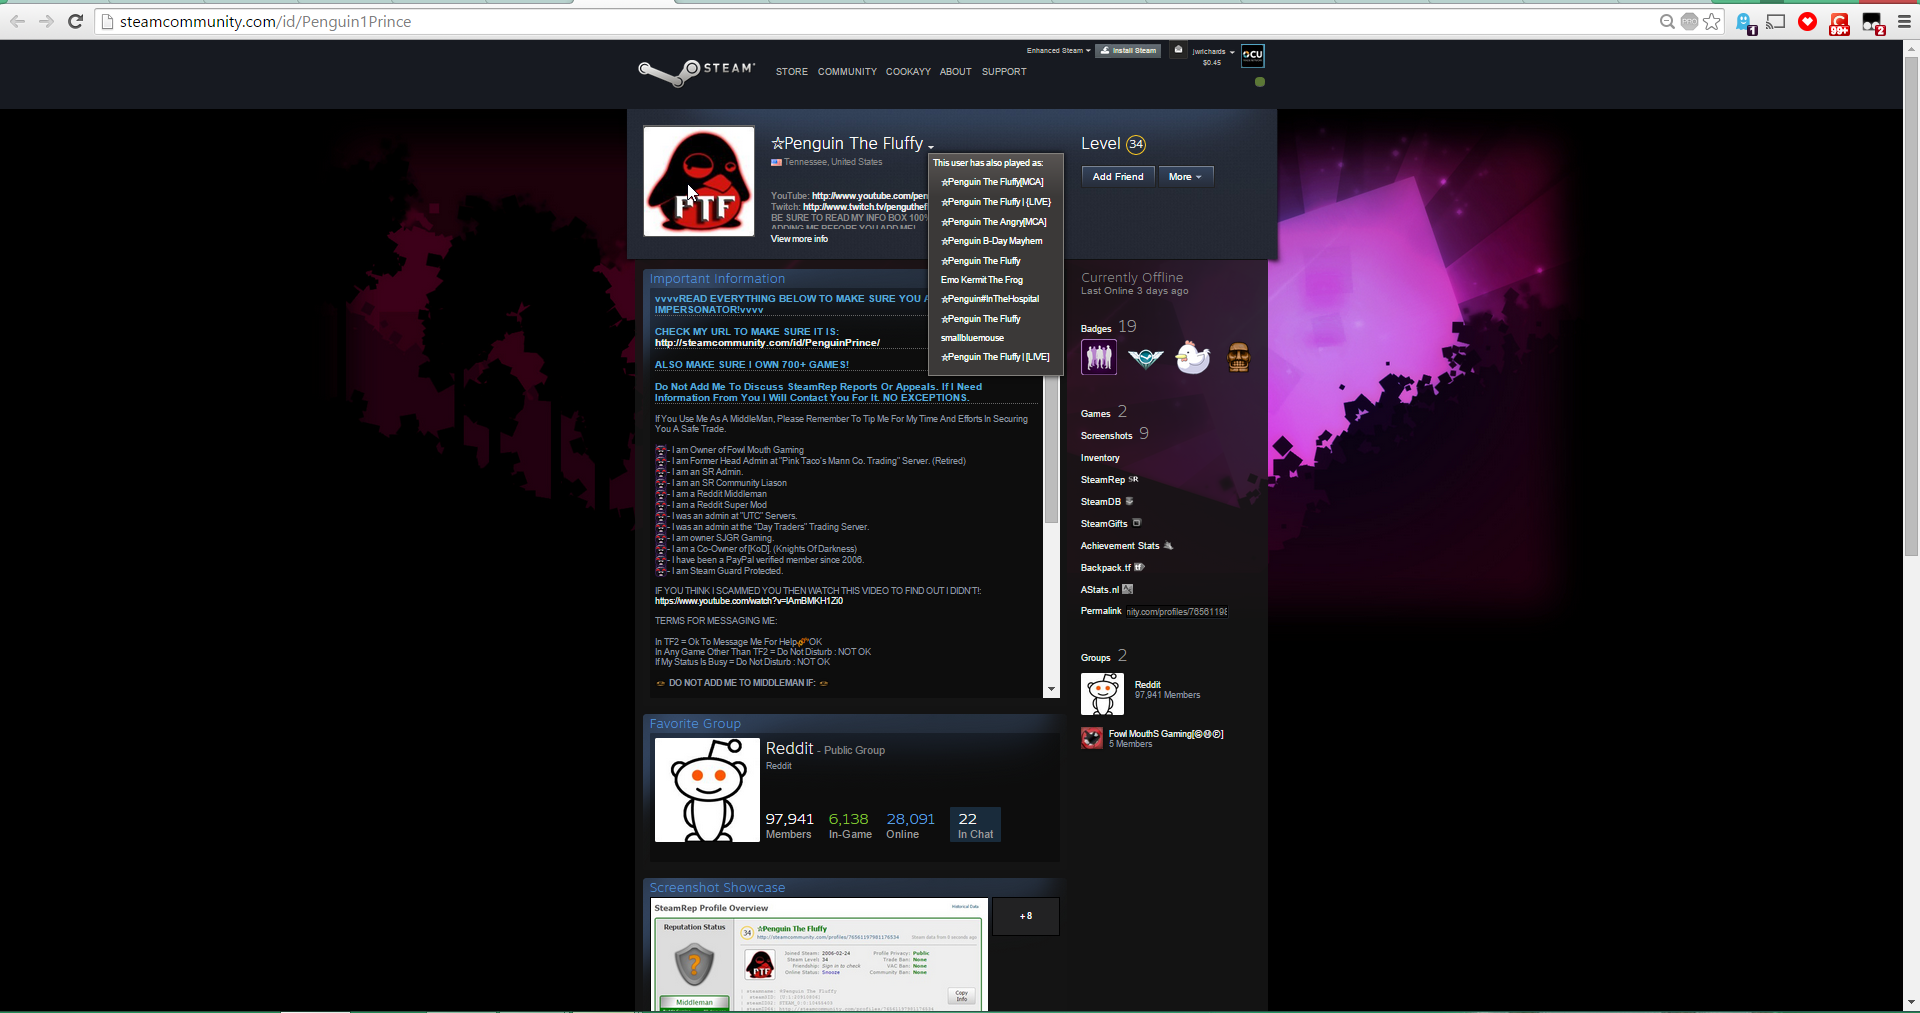Click the browser back arrow
1920x1013 pixels.
pyautogui.click(x=18, y=21)
